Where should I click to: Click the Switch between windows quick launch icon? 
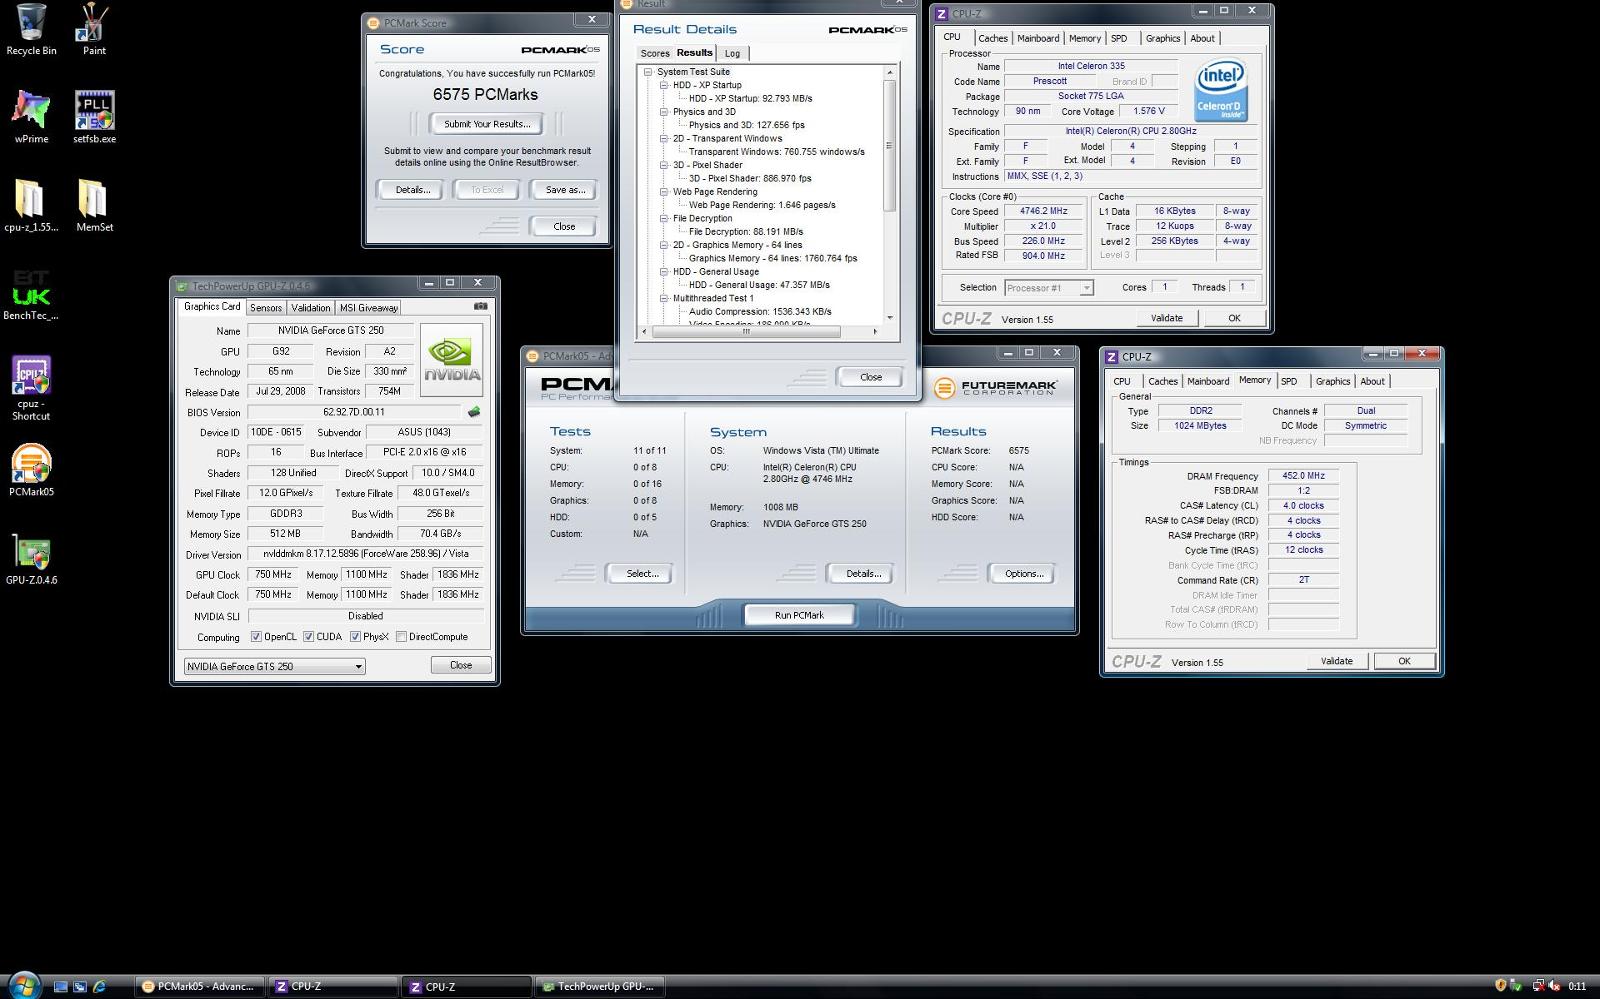pos(80,986)
